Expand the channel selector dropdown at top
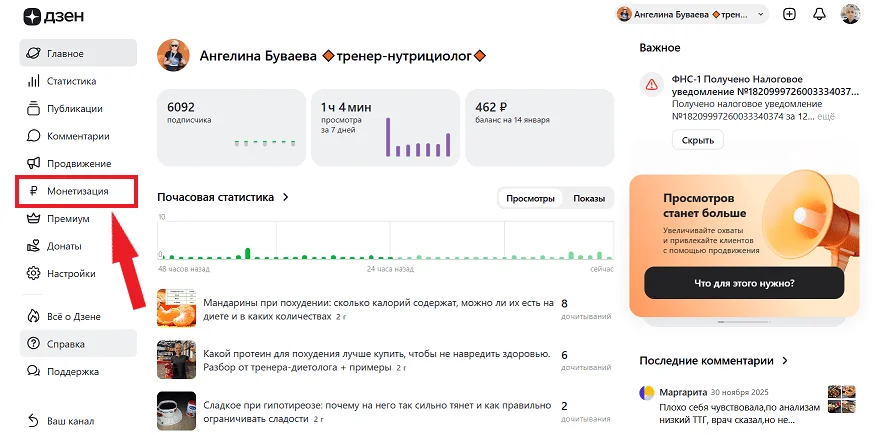Viewport: 883px width, 435px height. coord(692,15)
